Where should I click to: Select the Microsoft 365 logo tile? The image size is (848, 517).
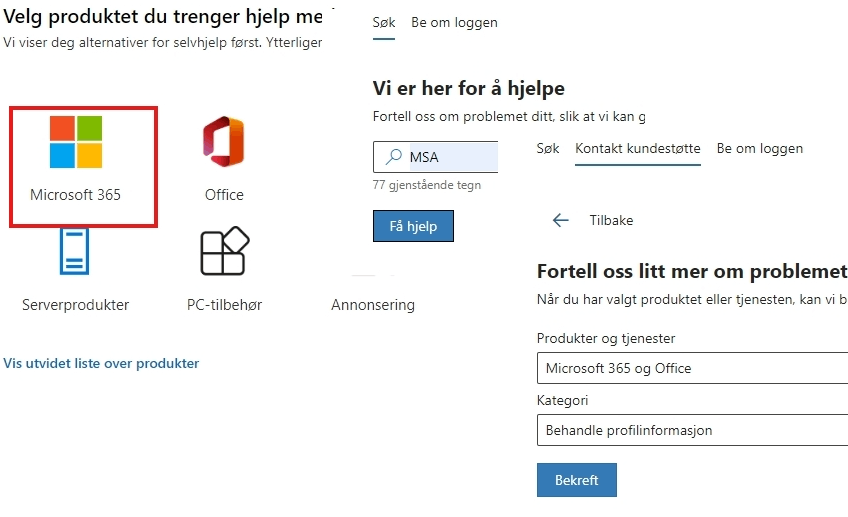pos(76,142)
